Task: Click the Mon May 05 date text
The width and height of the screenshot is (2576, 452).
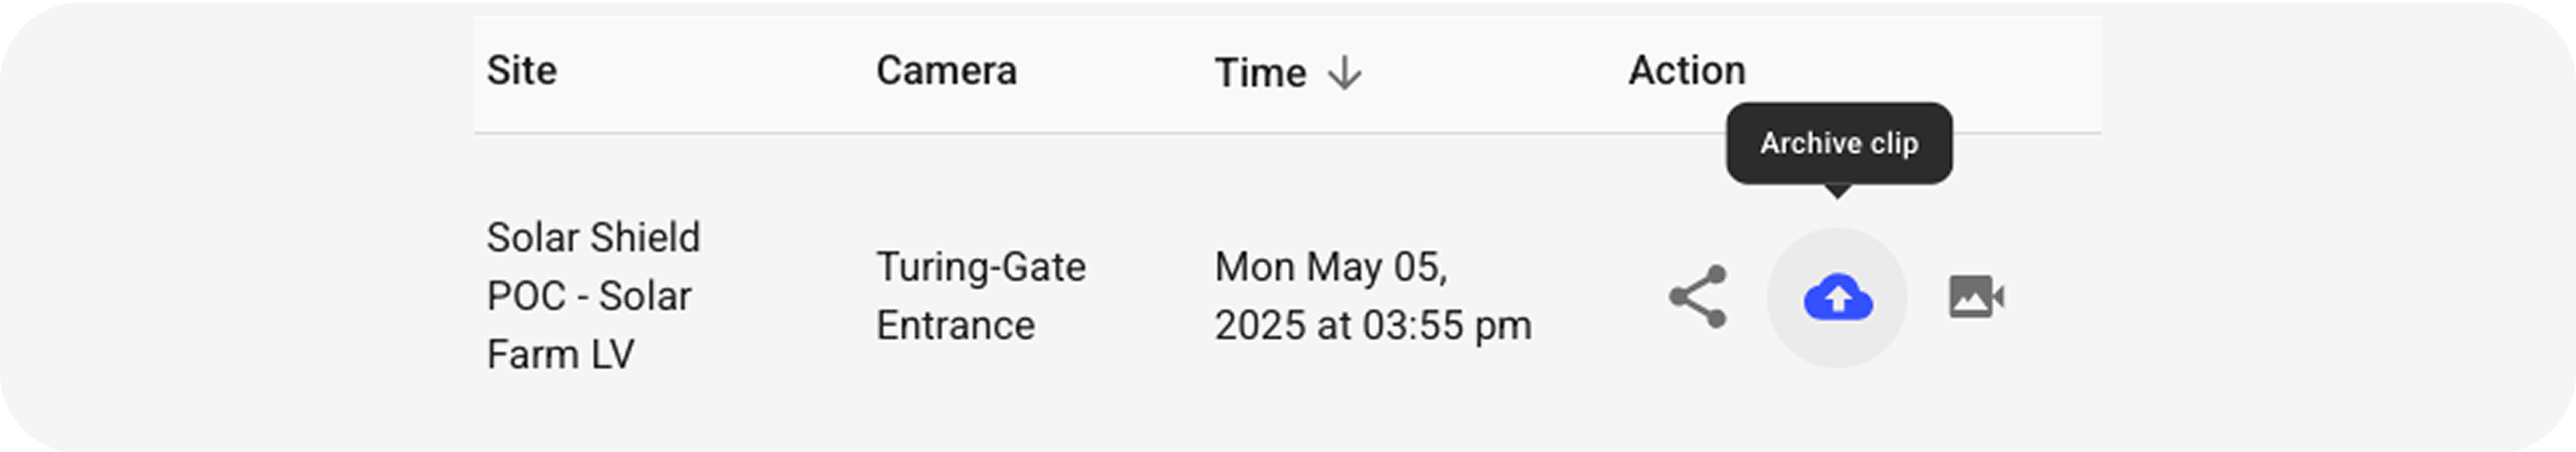Action: (1331, 267)
